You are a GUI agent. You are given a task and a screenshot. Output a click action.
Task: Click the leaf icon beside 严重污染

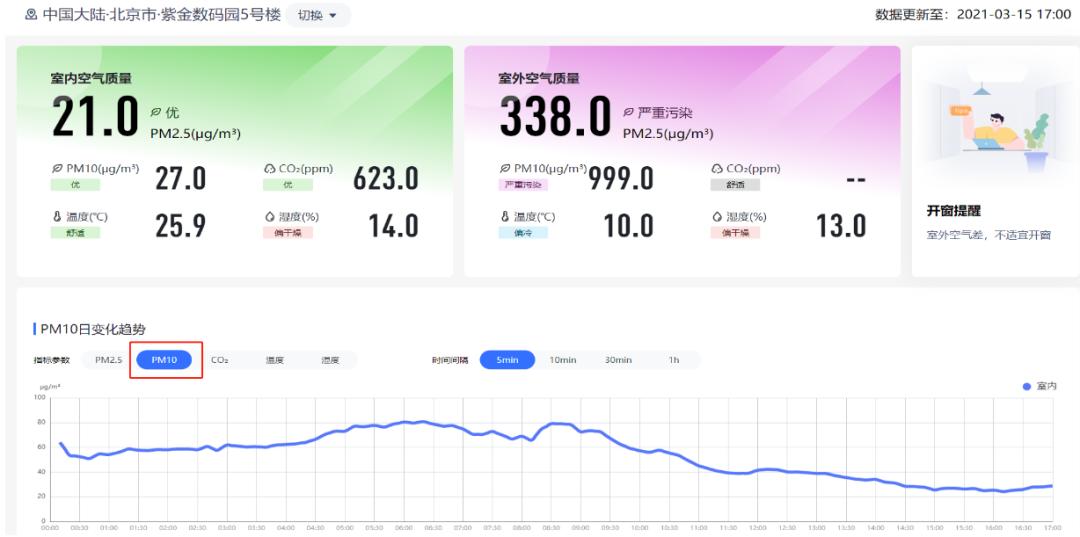628,112
